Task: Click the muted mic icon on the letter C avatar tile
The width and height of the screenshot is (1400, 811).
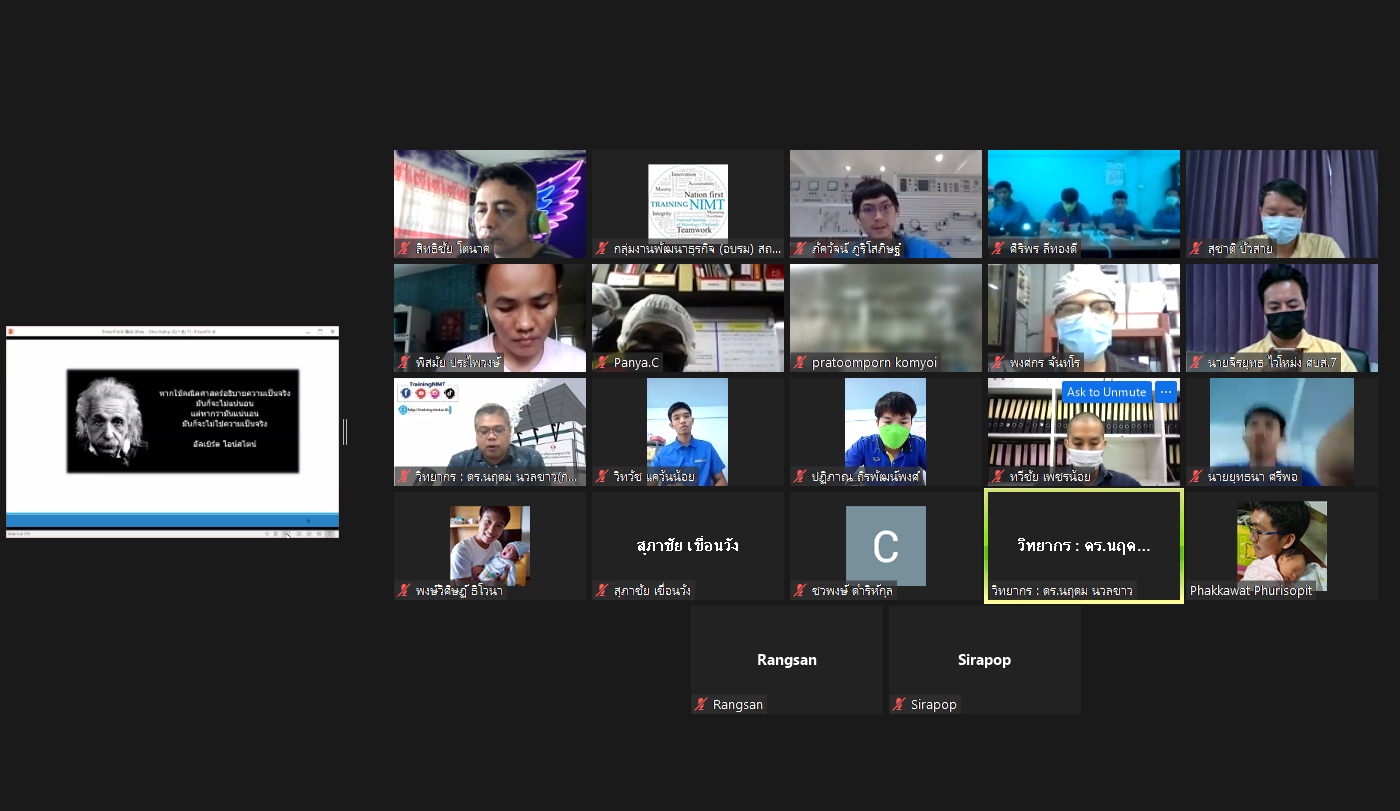Action: 800,591
